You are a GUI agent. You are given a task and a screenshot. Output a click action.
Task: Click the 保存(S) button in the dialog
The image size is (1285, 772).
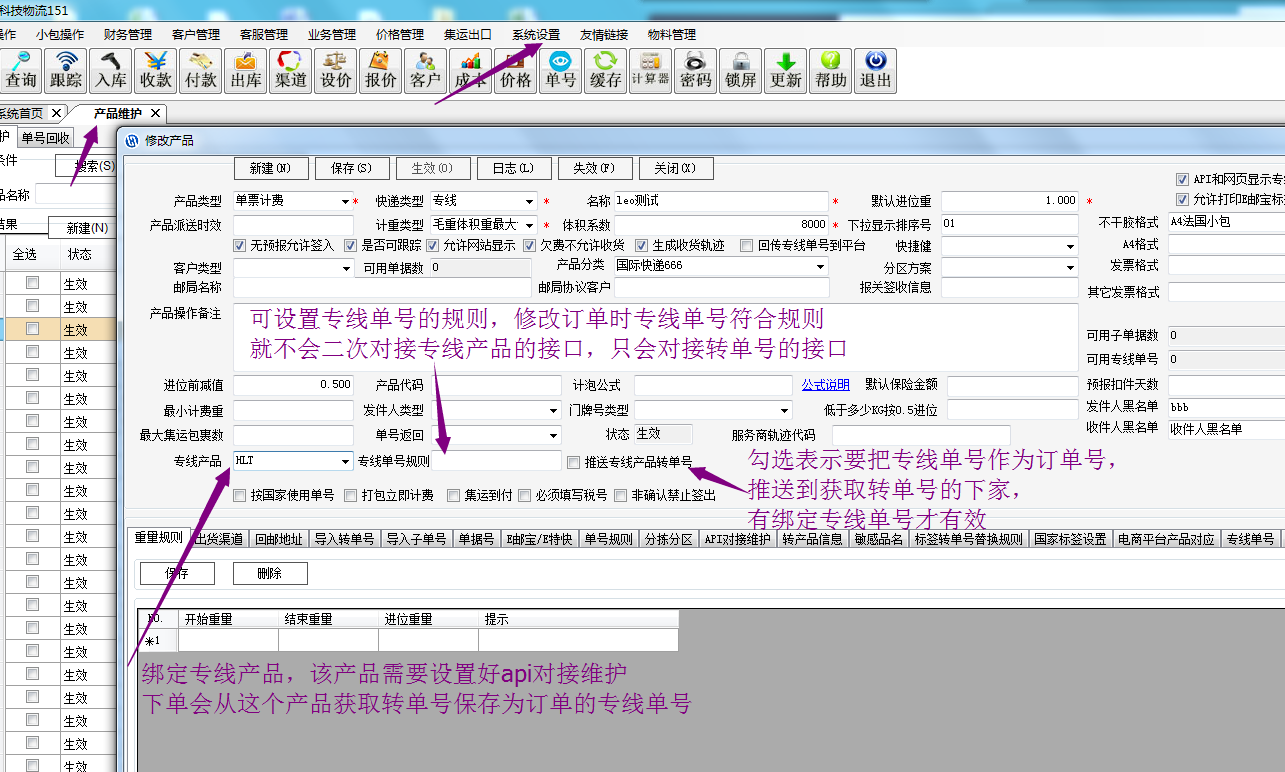350,168
